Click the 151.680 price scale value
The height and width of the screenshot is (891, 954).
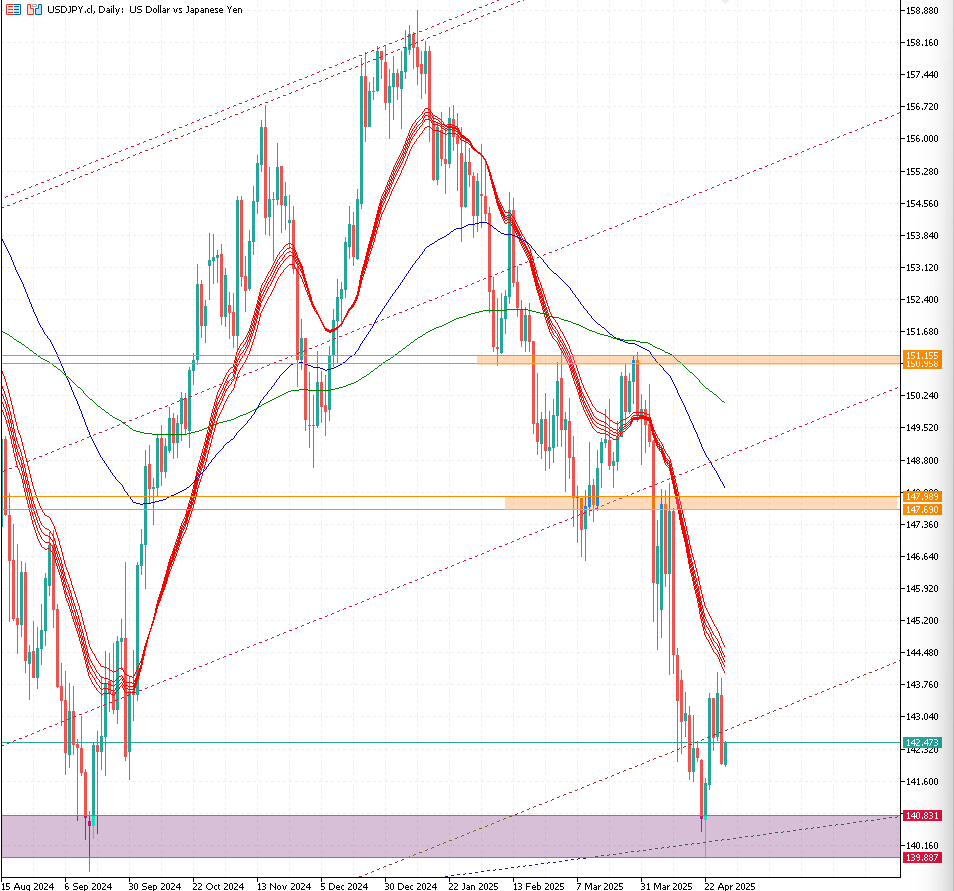(x=922, y=332)
